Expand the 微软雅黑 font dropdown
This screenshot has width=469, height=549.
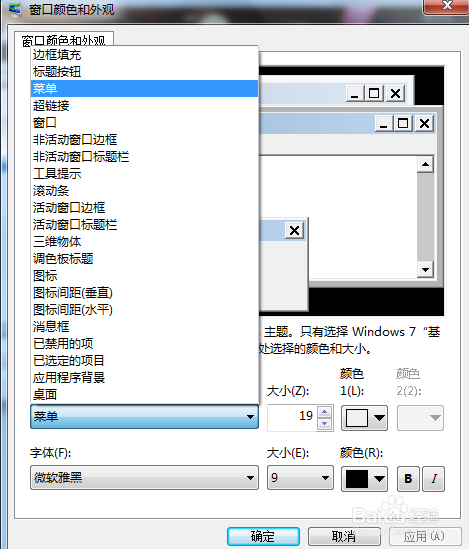click(x=144, y=478)
